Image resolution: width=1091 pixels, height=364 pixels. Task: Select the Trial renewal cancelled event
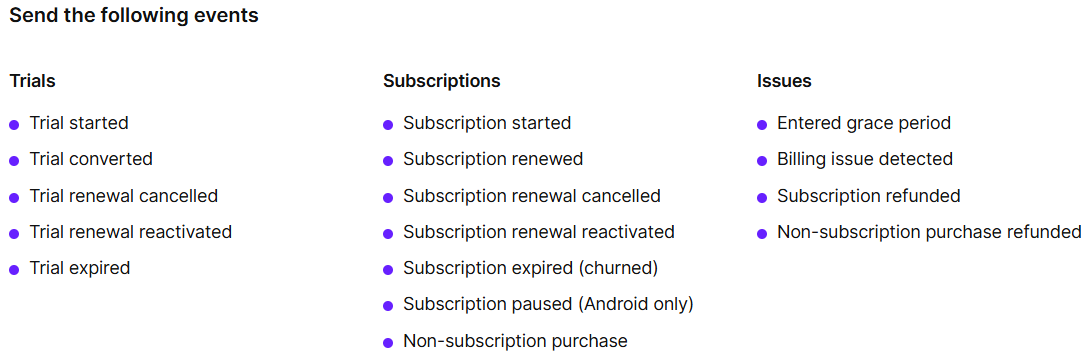coord(124,196)
